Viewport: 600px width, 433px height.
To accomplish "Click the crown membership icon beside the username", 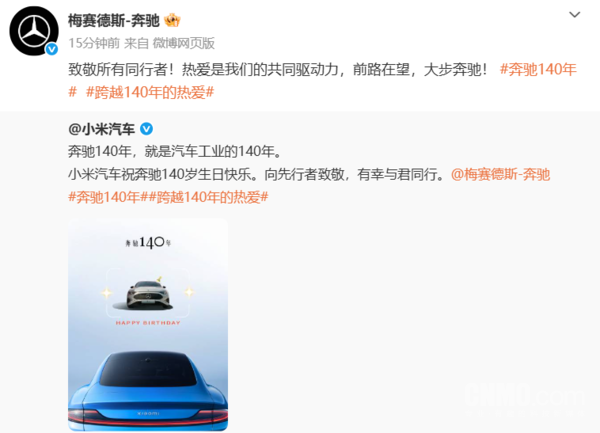I will coord(172,20).
